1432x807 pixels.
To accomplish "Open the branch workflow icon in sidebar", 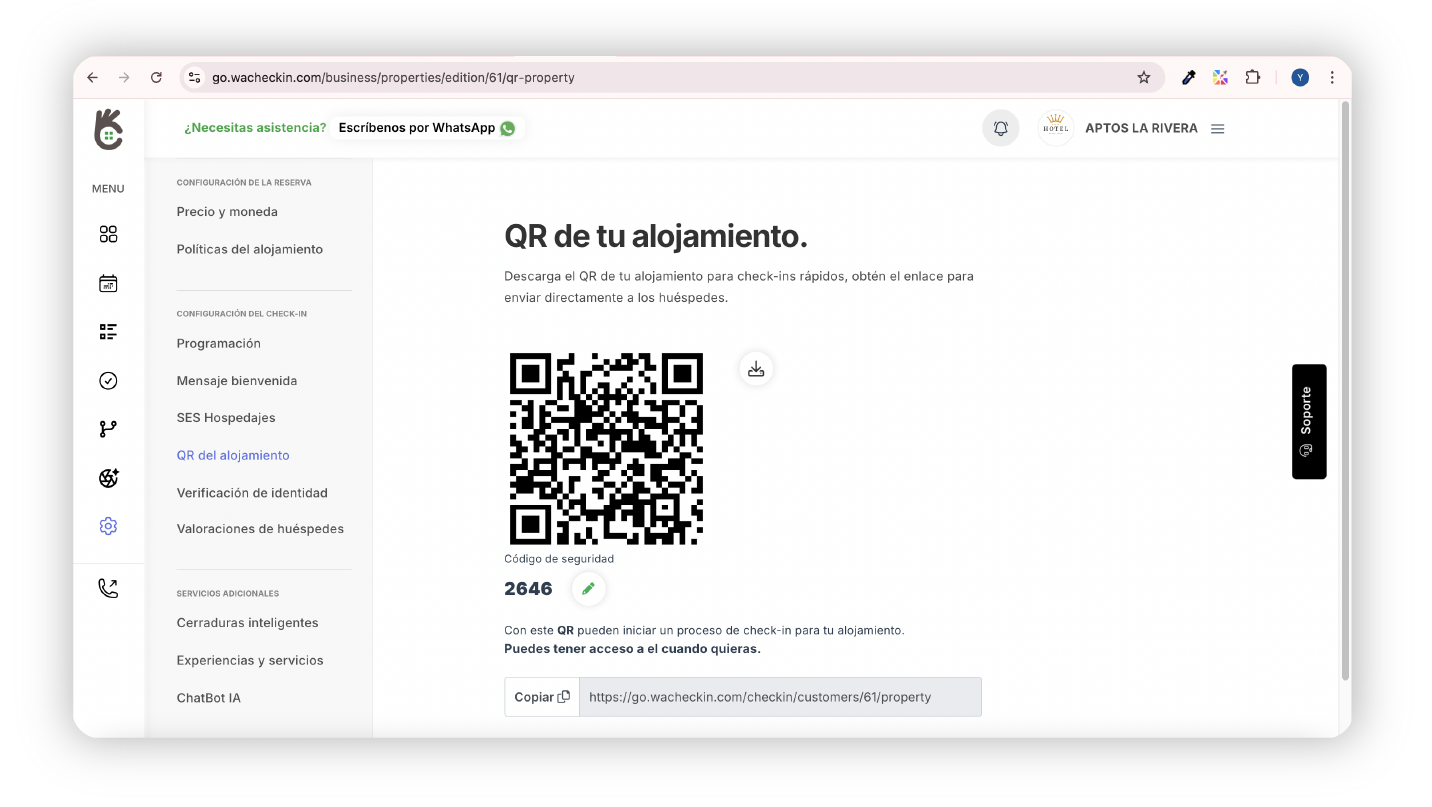I will pos(108,429).
